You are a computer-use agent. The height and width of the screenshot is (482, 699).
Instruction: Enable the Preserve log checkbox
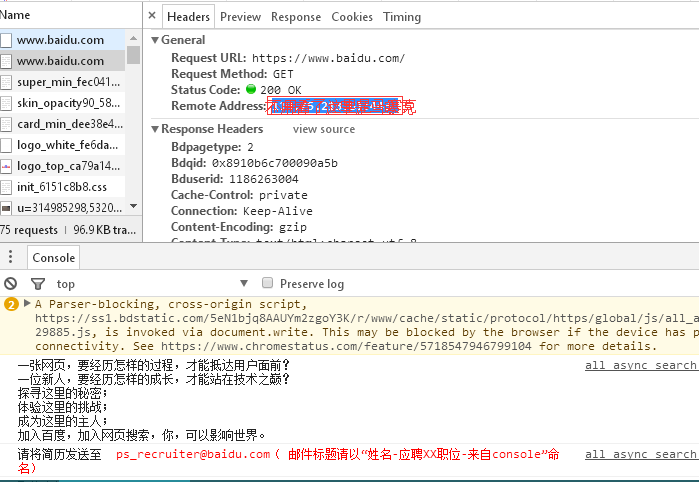tap(267, 283)
